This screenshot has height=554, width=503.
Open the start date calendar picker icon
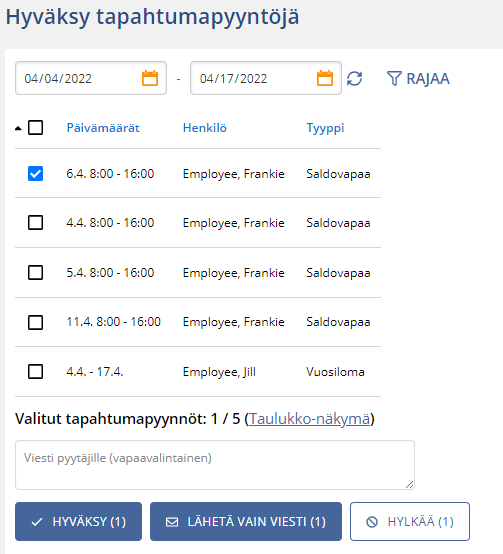click(150, 78)
